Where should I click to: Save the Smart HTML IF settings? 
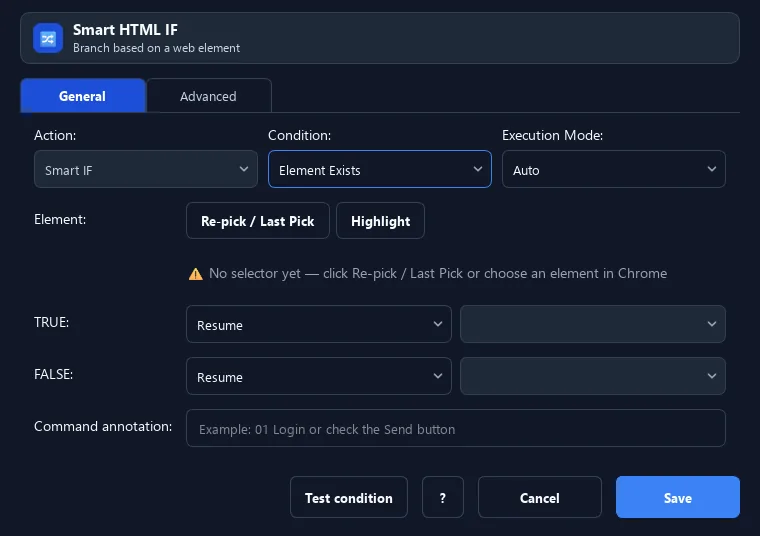pyautogui.click(x=678, y=498)
